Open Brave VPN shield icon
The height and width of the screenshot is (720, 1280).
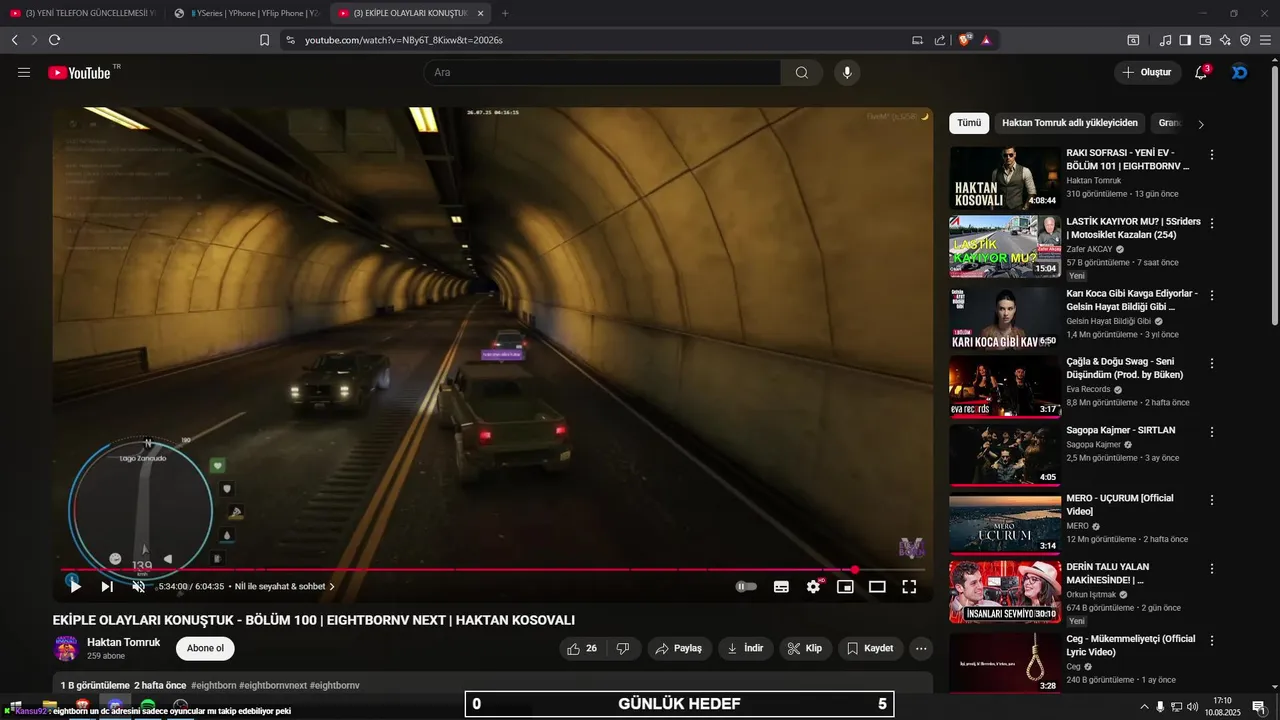[x=1245, y=40]
